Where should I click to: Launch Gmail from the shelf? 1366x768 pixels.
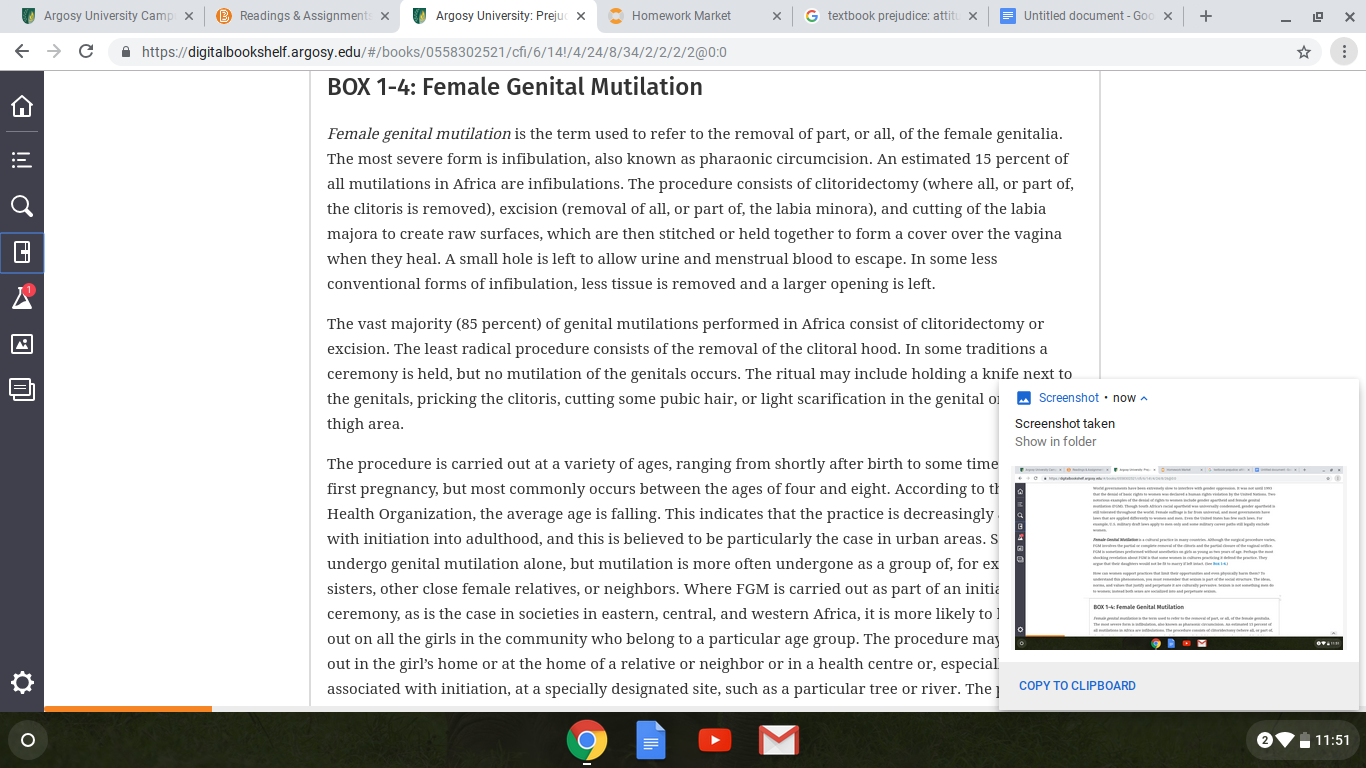[778, 741]
